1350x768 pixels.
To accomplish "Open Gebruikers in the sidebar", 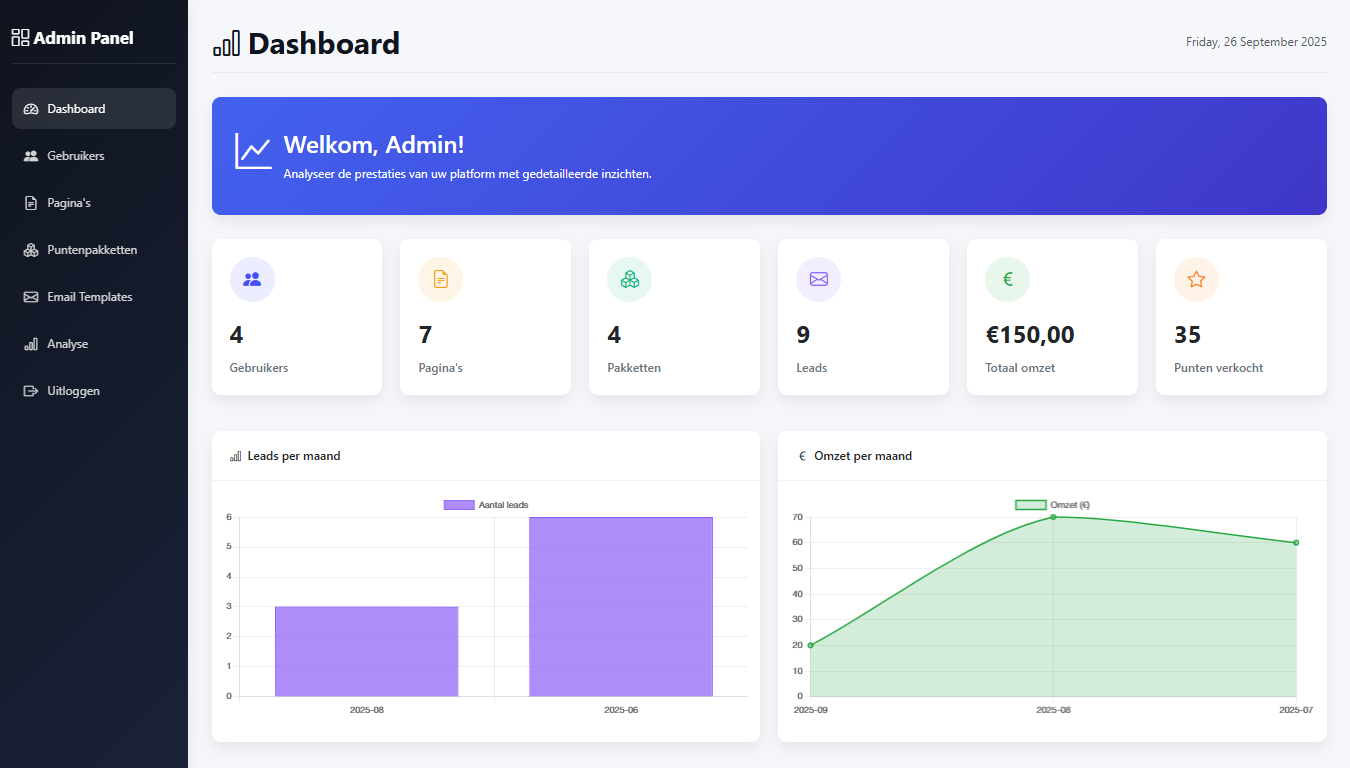I will coord(76,156).
